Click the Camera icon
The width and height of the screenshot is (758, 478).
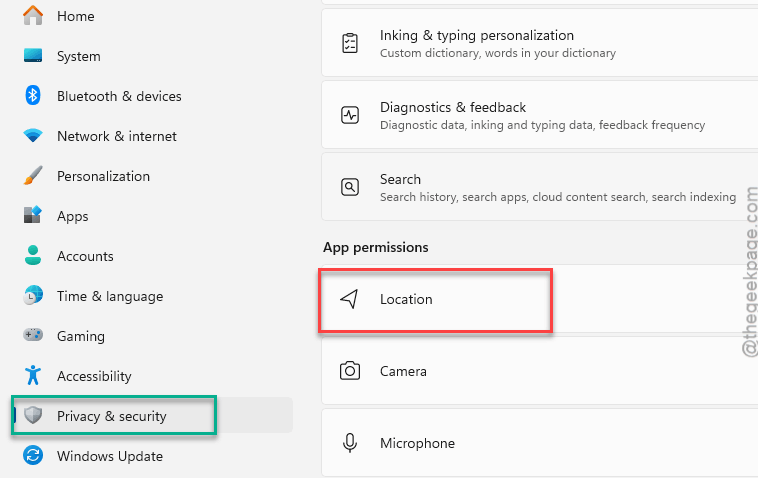[350, 371]
